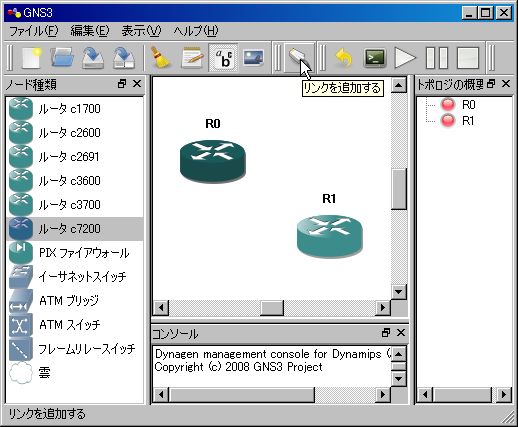The width and height of the screenshot is (518, 427).
Task: Clear the topology with the broom icon
Action: click(160, 58)
